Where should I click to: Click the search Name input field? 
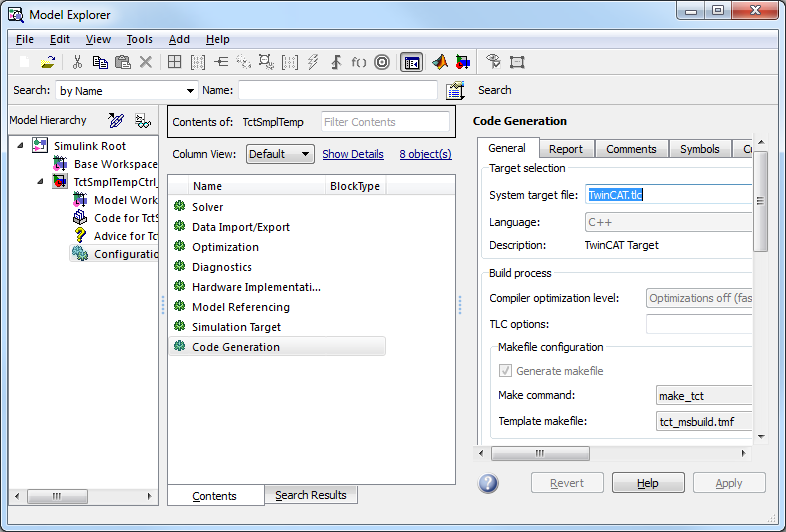[x=338, y=90]
